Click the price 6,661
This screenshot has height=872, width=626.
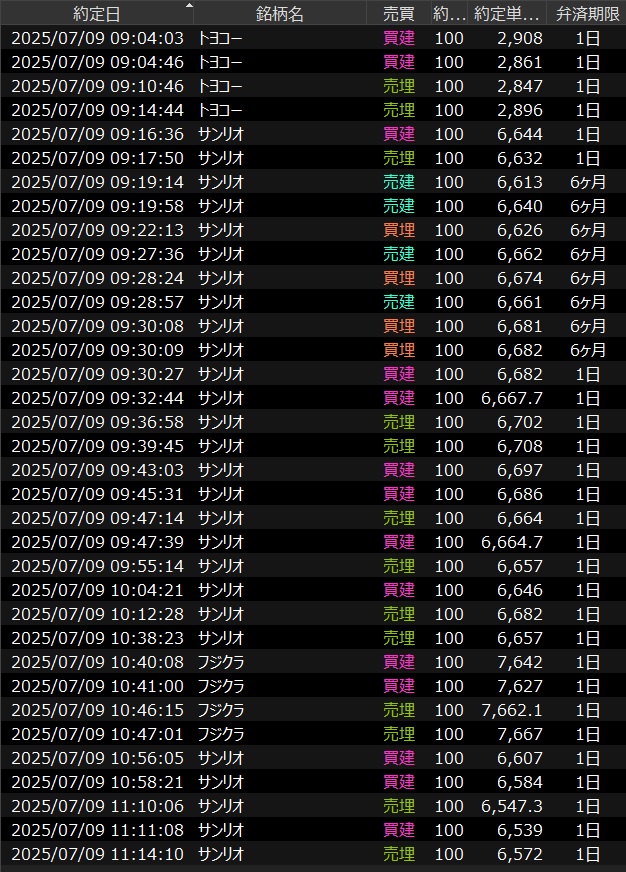[x=520, y=302]
